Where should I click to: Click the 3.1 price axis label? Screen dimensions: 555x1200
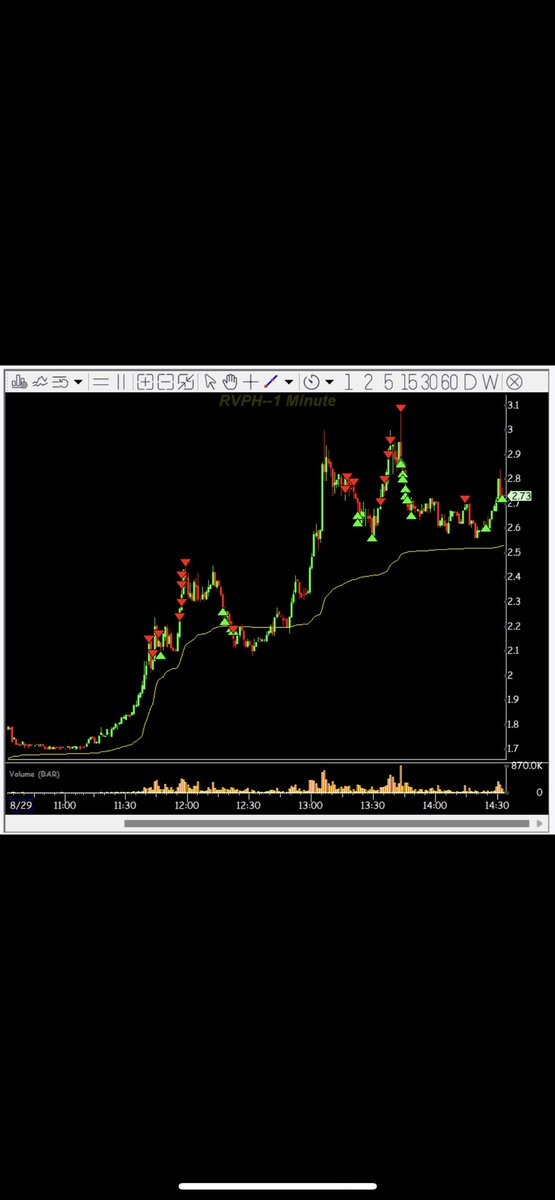tap(513, 405)
